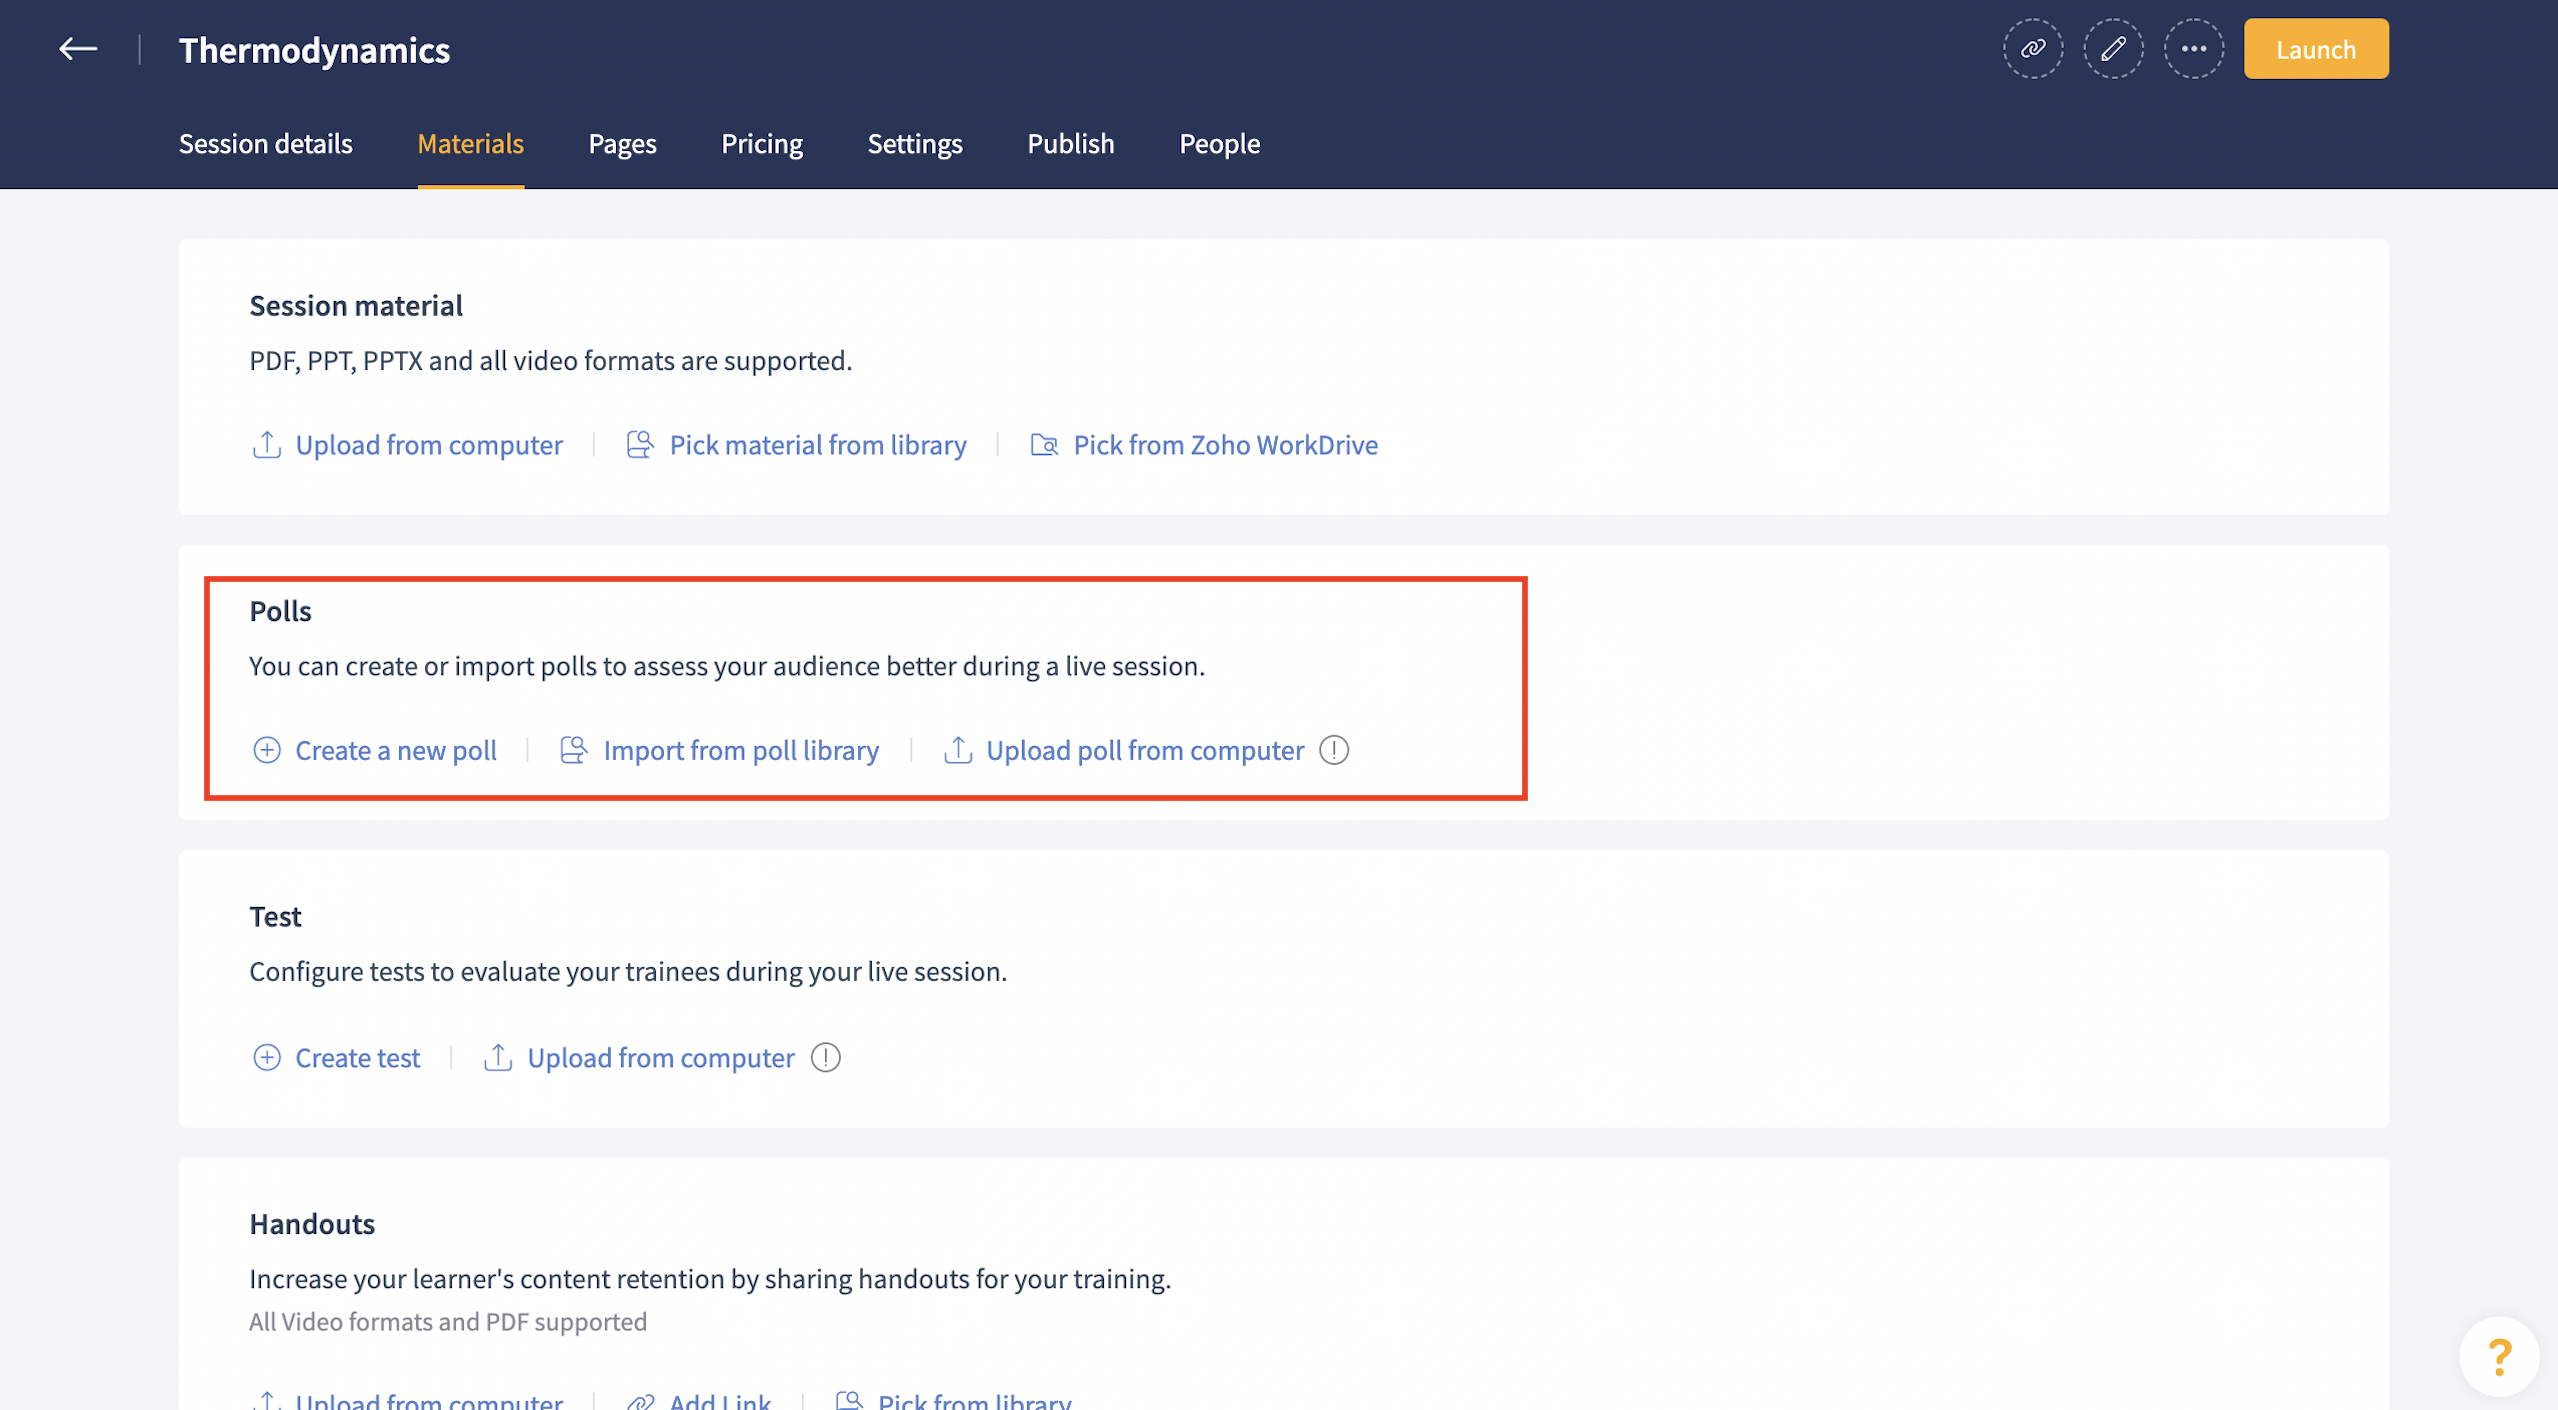Screen dimensions: 2558x1410
Task: Click the back arrow icon
Action: (x=77, y=49)
